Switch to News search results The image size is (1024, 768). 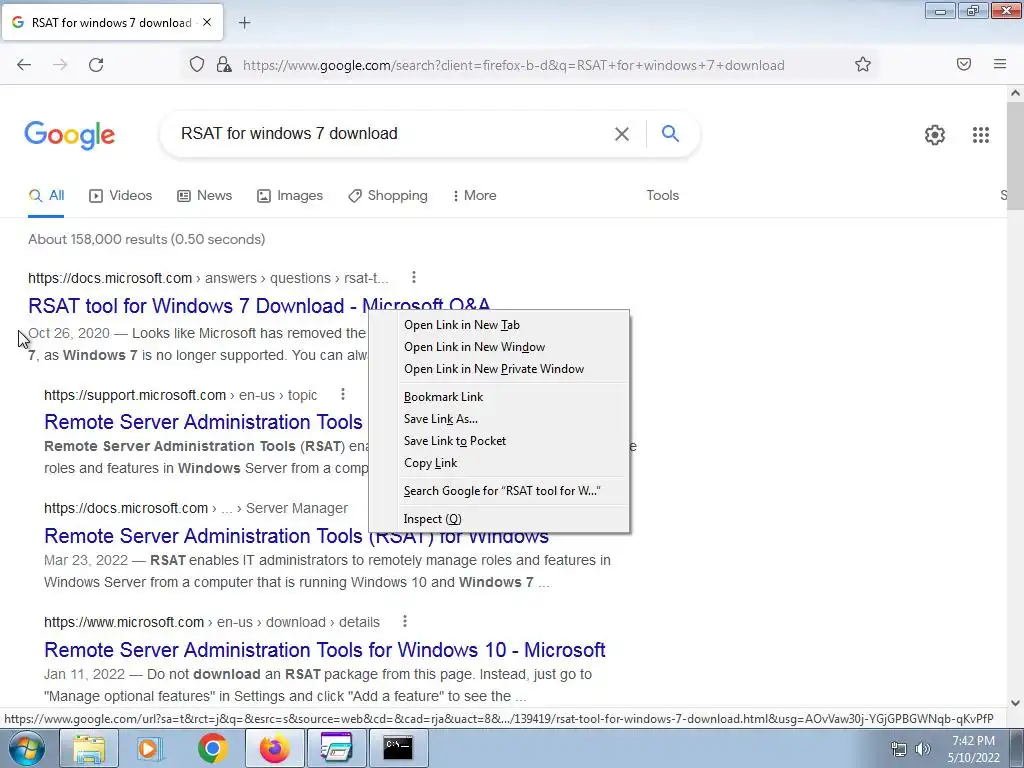click(204, 195)
